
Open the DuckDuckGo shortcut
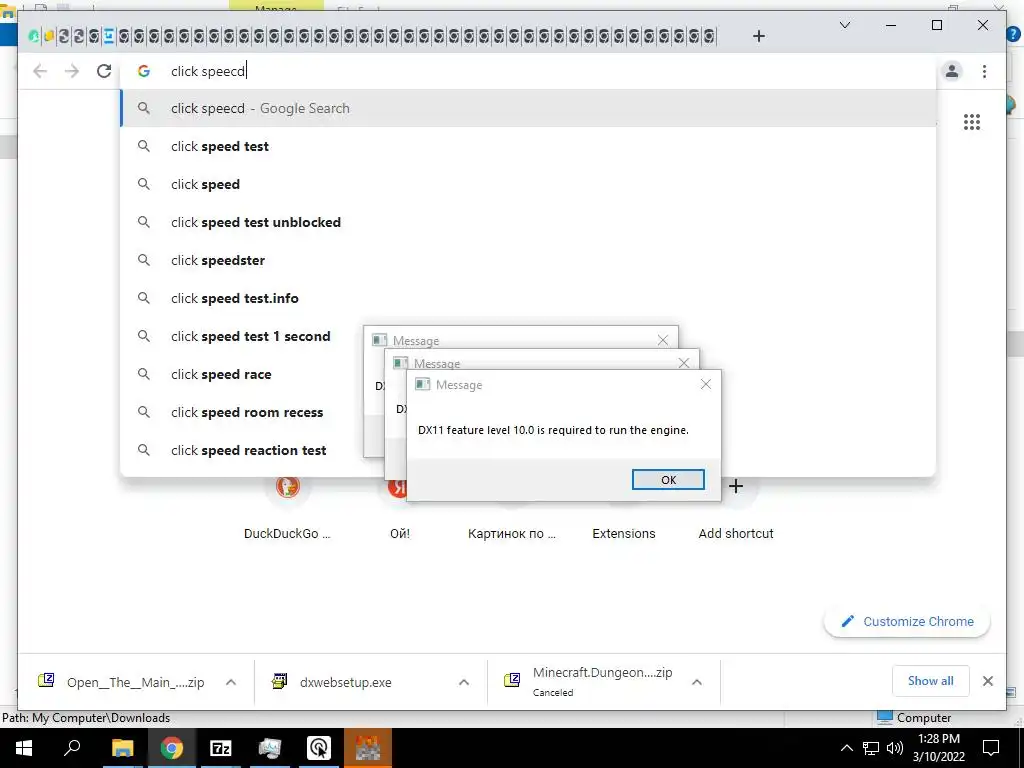point(287,487)
